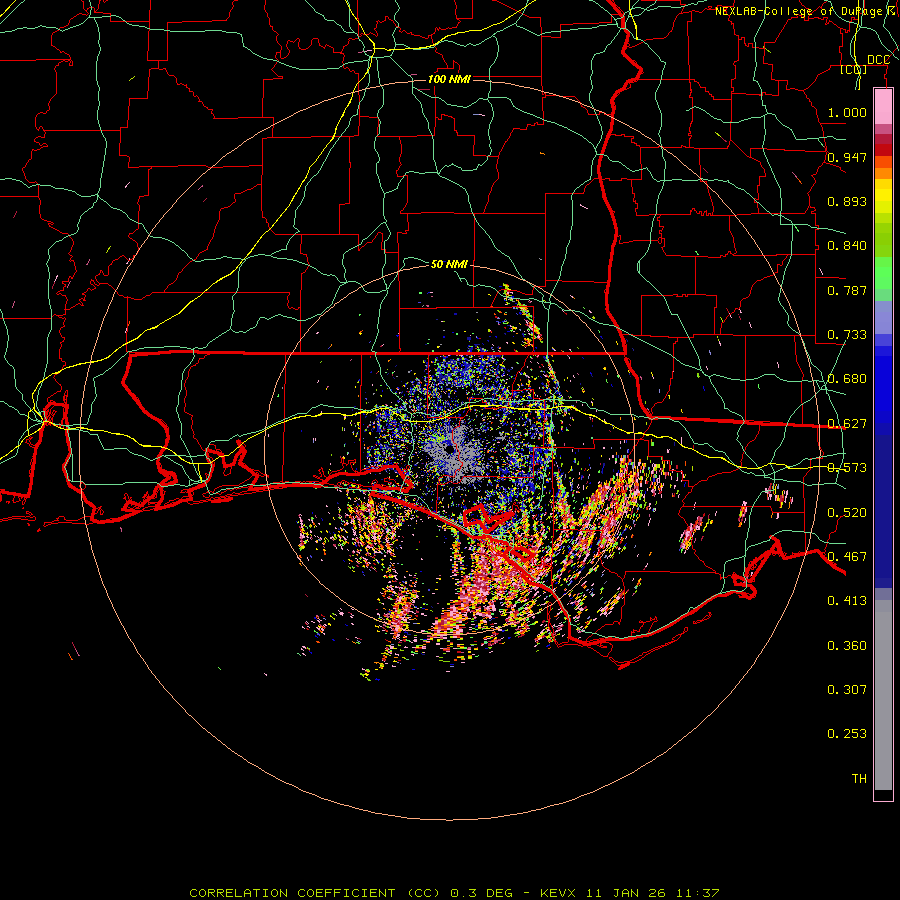Click the 0.627 legend value
This screenshot has width=900, height=900.
(x=847, y=424)
